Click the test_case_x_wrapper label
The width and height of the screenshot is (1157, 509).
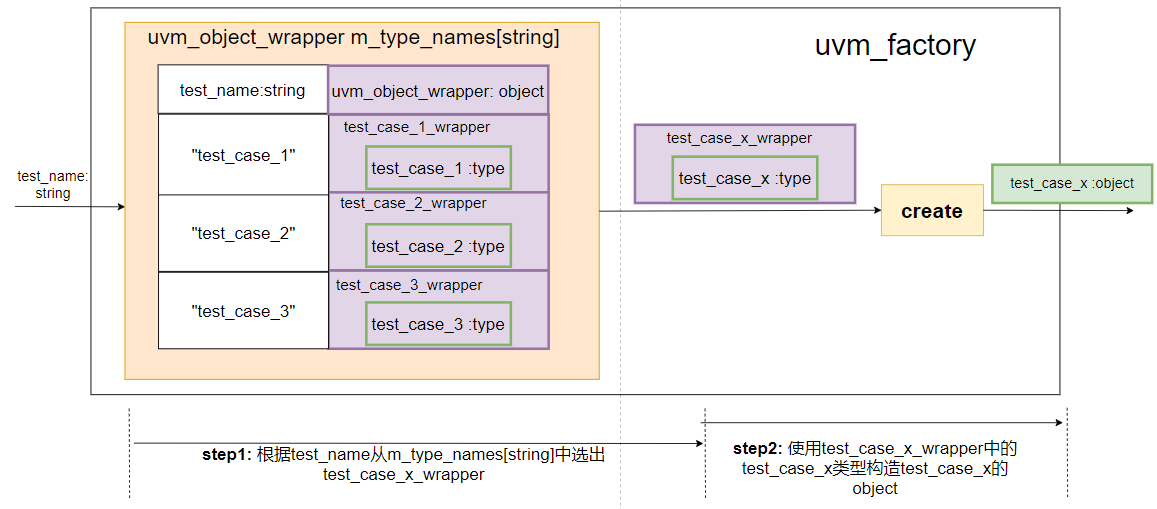click(x=739, y=138)
